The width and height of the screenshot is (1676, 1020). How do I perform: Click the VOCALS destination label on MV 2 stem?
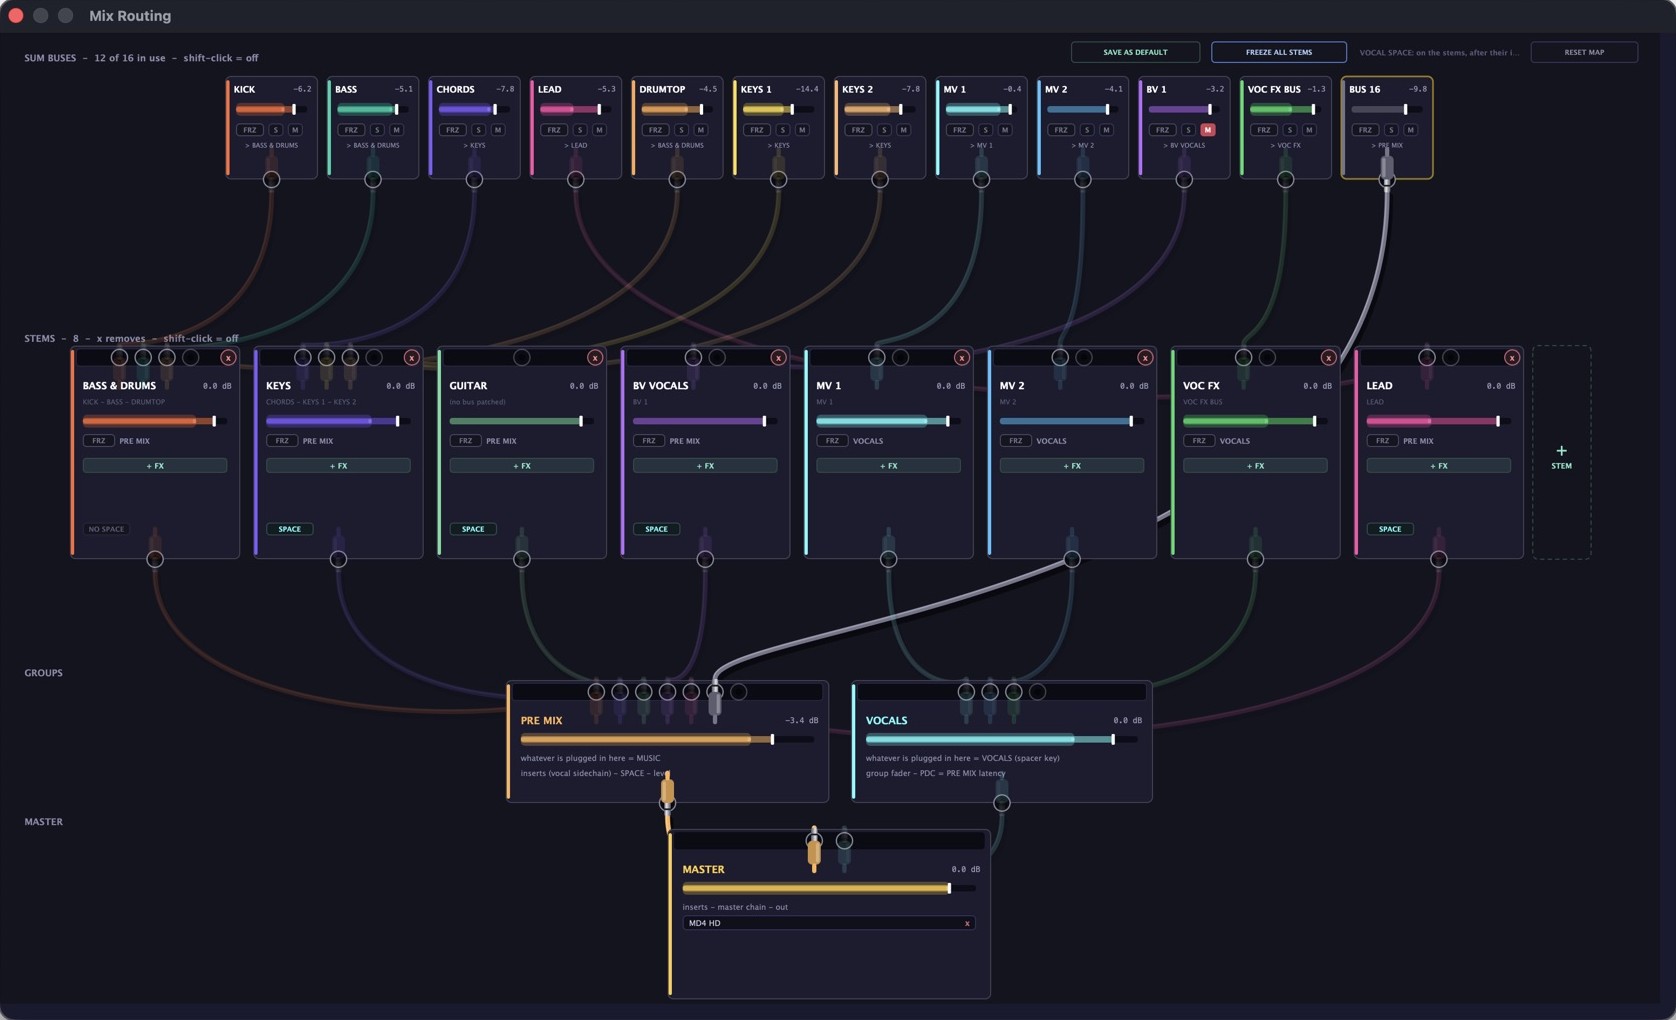coord(1051,441)
